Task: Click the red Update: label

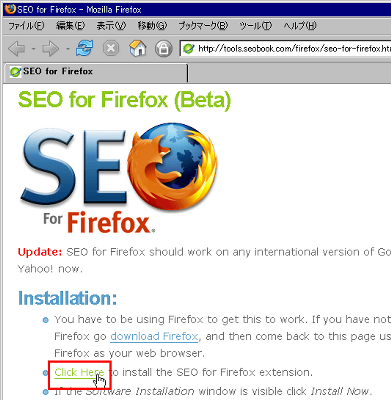Action: click(40, 252)
